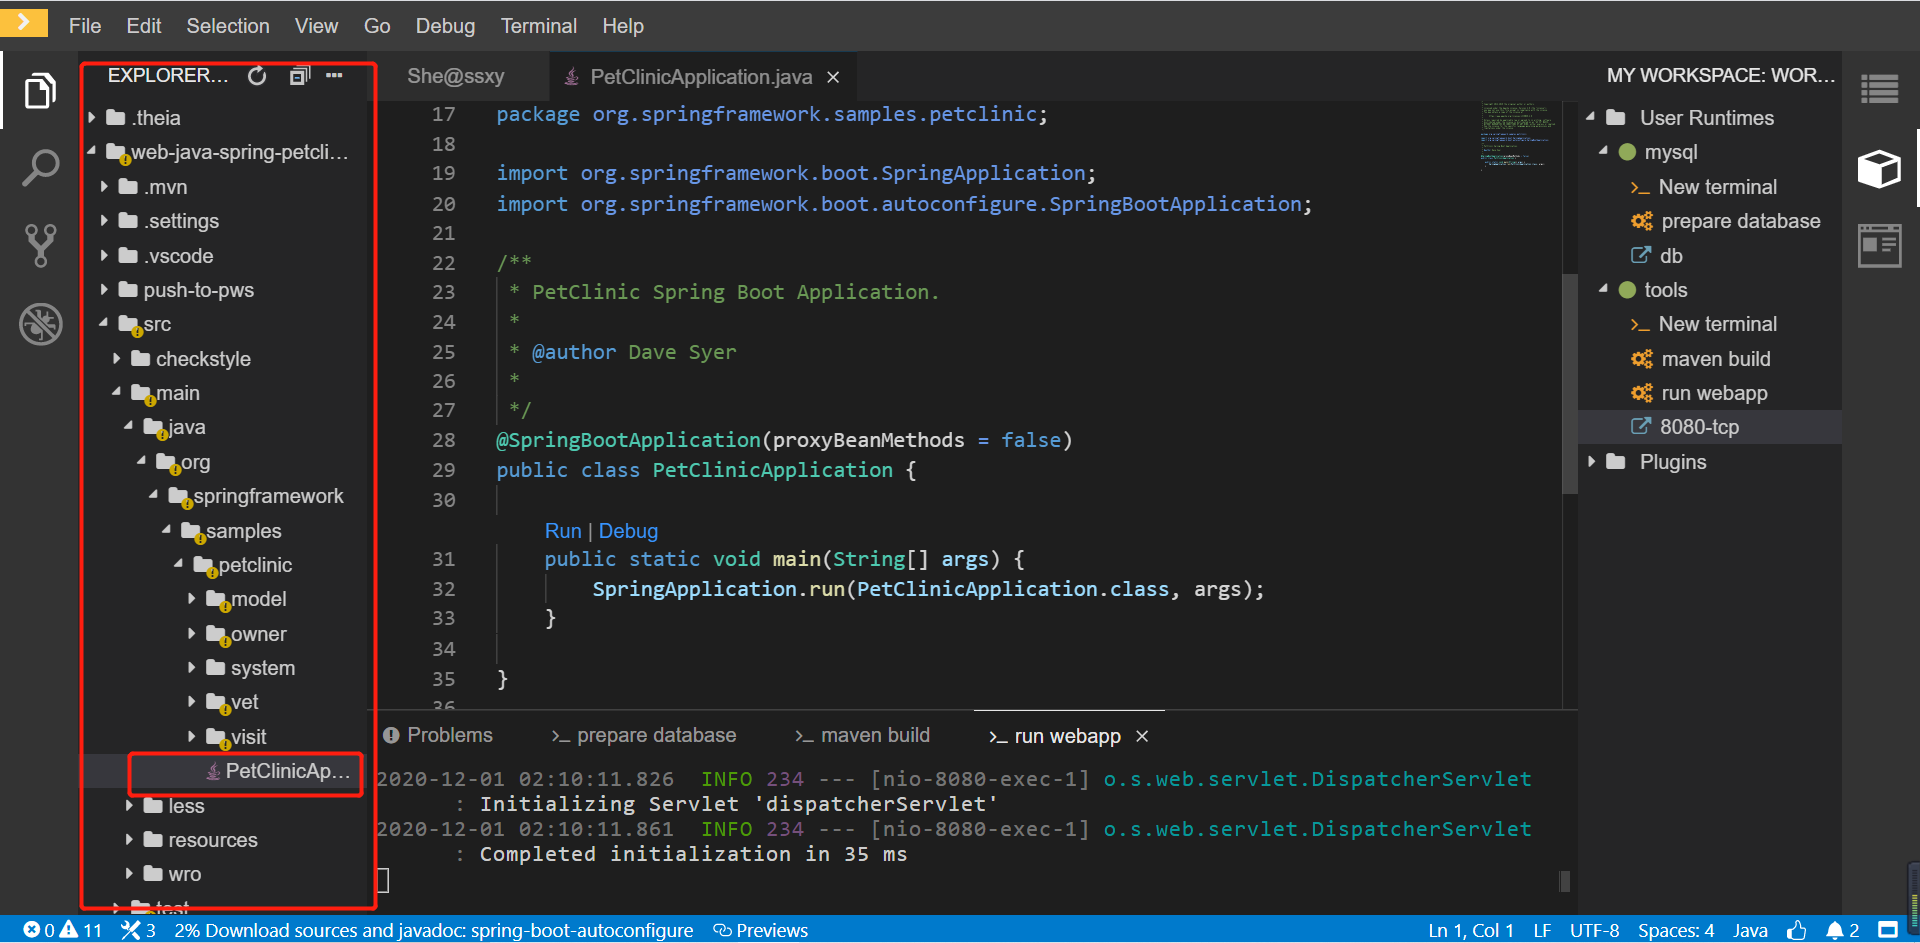Screen dimensions: 1920x943
Task: Expand the .settings folder
Action: [104, 221]
